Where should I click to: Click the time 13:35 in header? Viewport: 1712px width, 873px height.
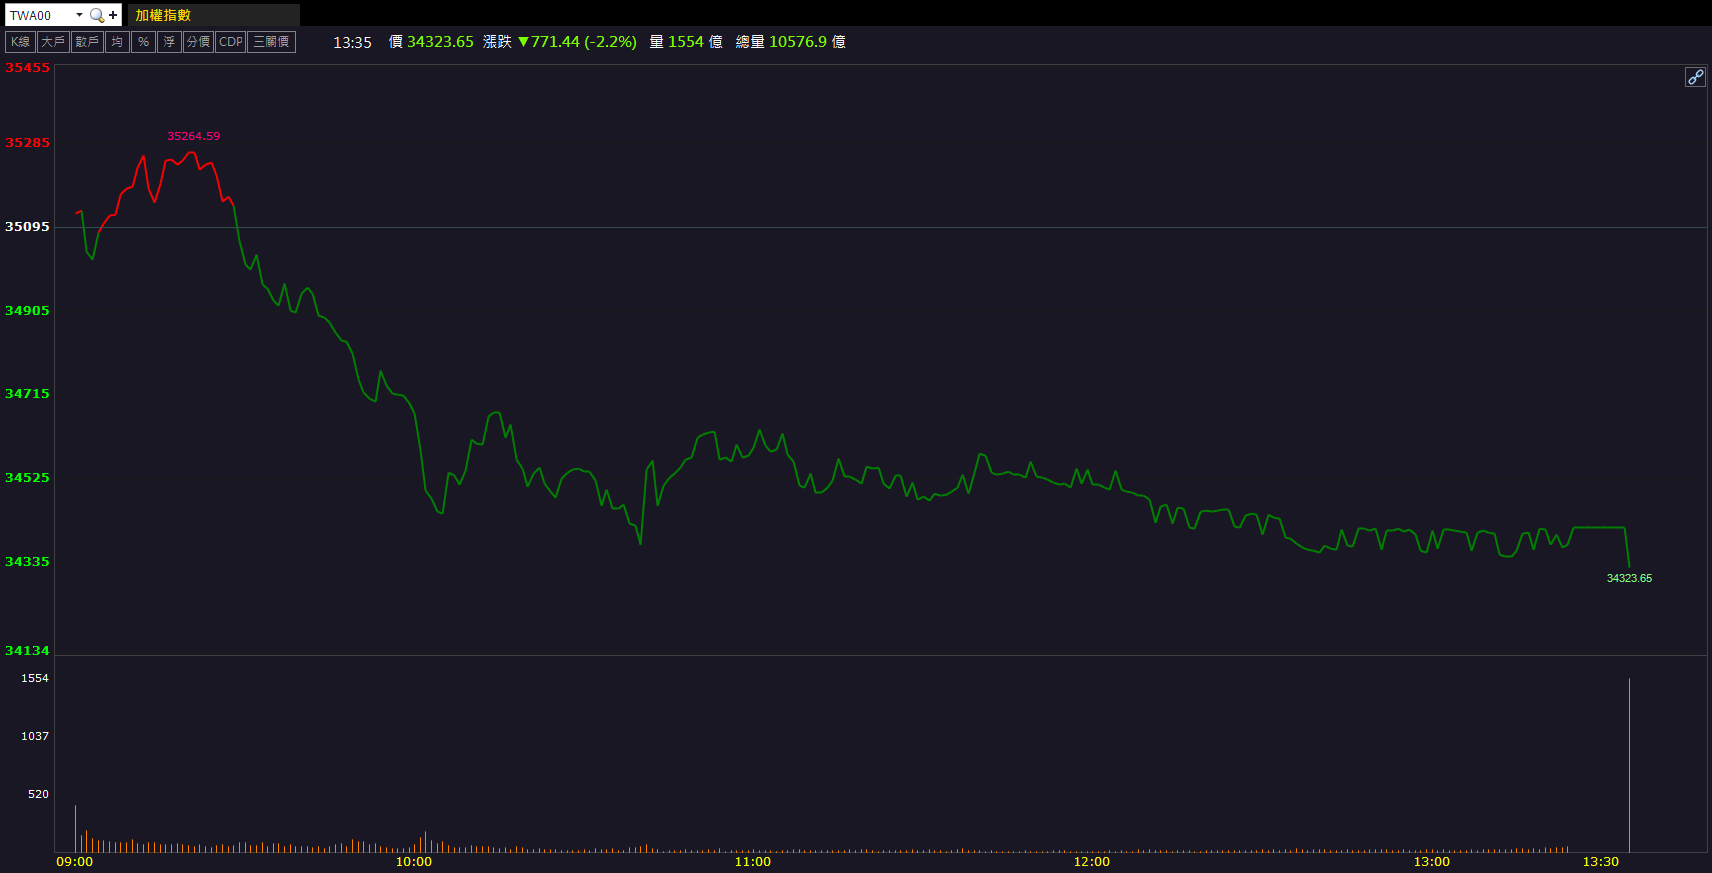click(x=352, y=42)
